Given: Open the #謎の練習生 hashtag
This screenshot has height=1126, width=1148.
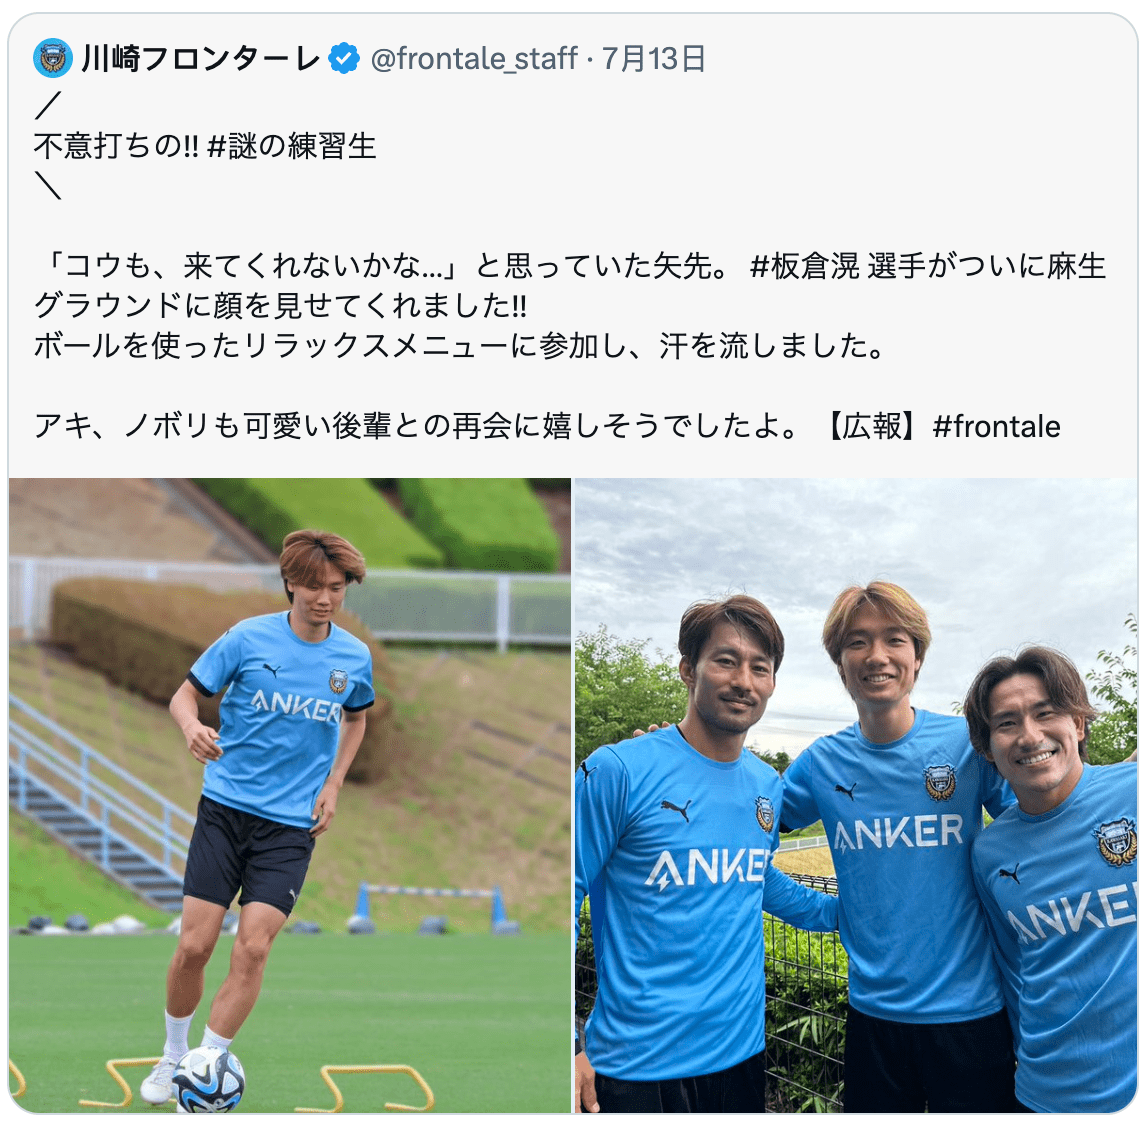Looking at the screenshot, I should click(291, 146).
